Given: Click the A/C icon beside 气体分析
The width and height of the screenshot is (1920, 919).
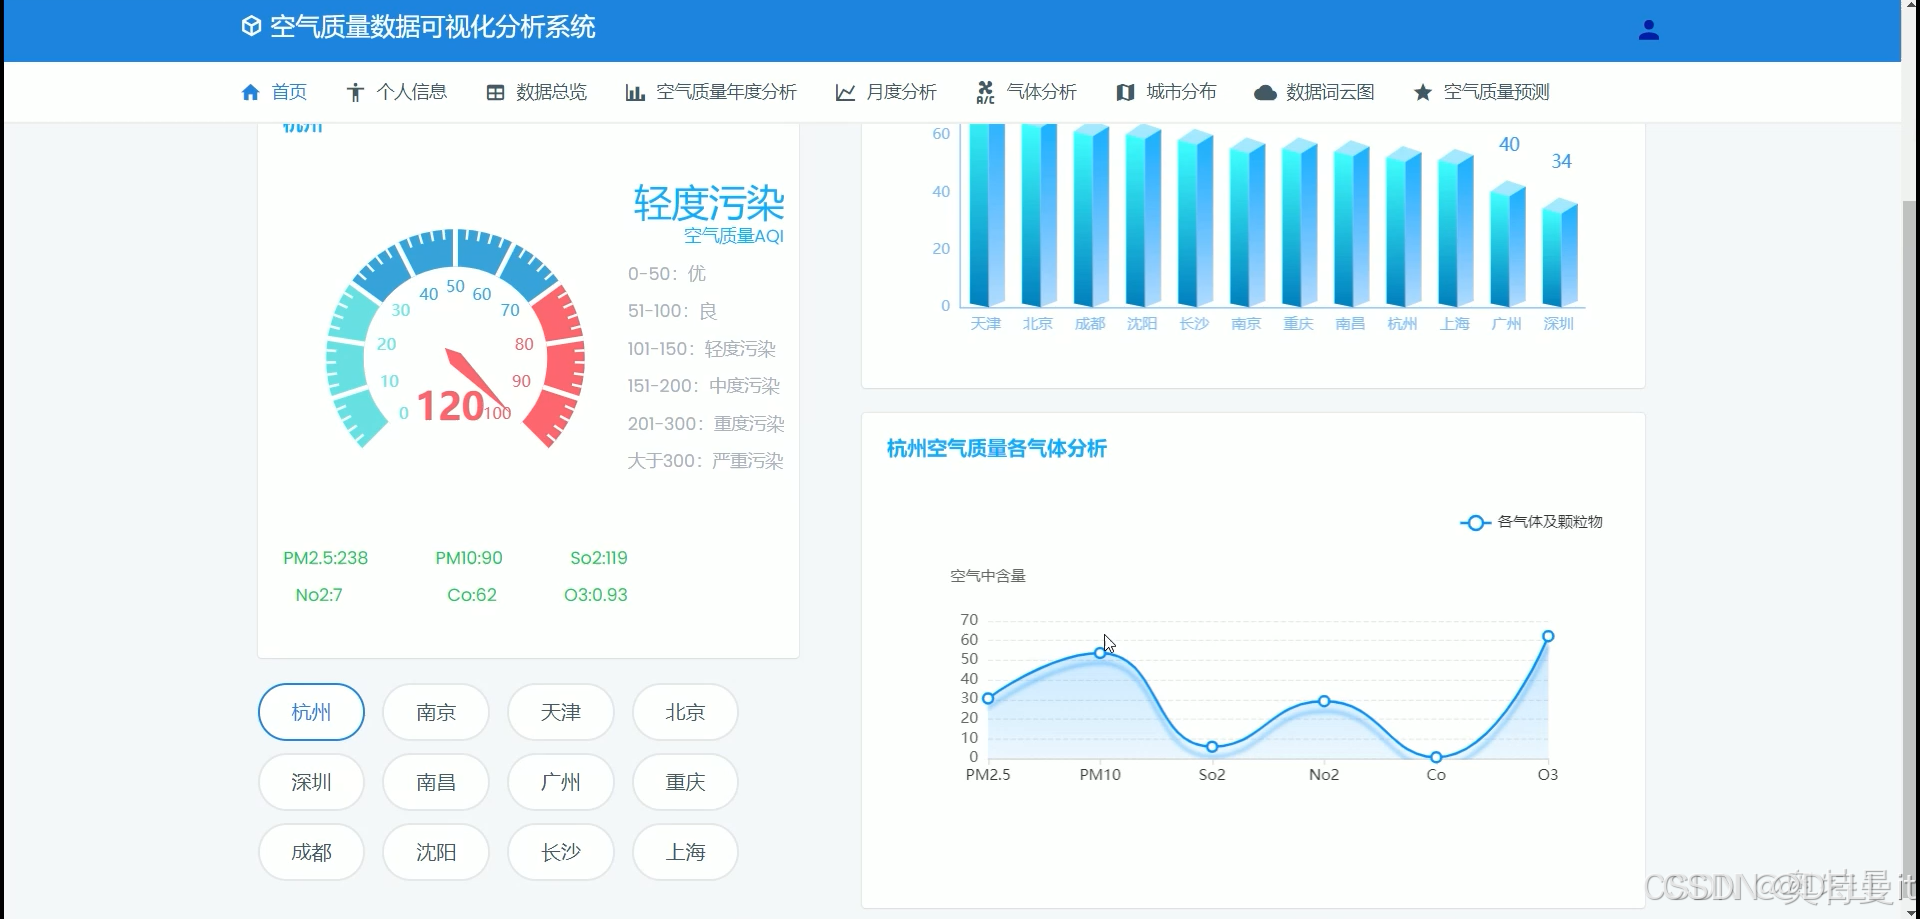Looking at the screenshot, I should click(x=985, y=92).
